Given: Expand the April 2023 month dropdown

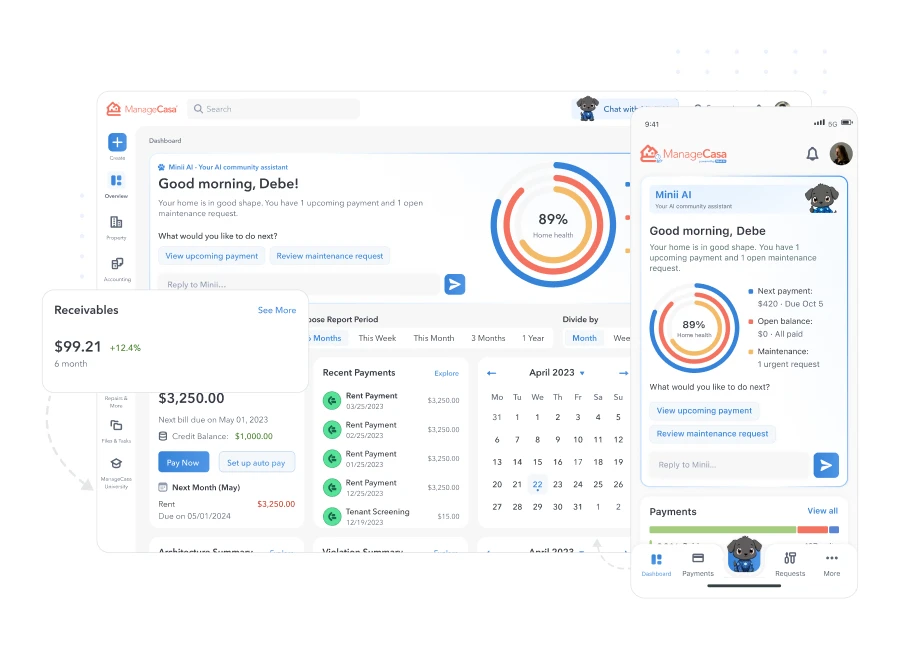Looking at the screenshot, I should 582,373.
